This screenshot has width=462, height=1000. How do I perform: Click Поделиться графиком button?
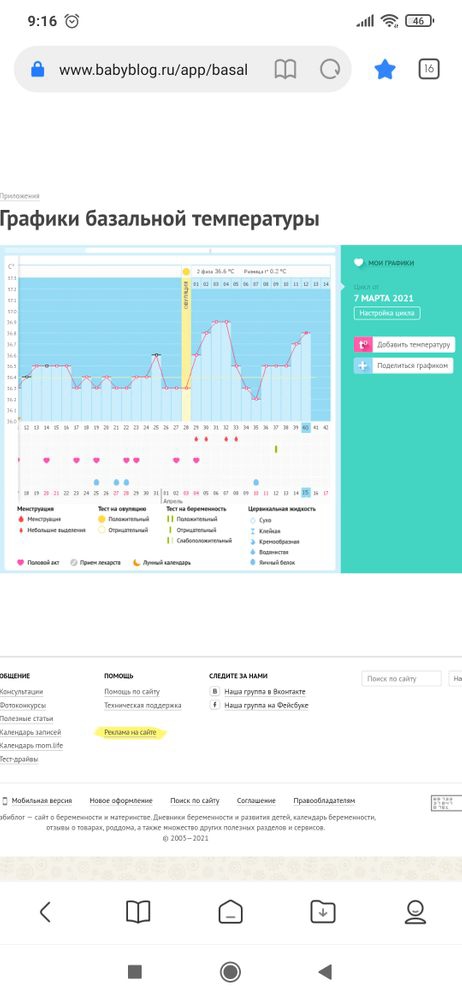(x=405, y=366)
